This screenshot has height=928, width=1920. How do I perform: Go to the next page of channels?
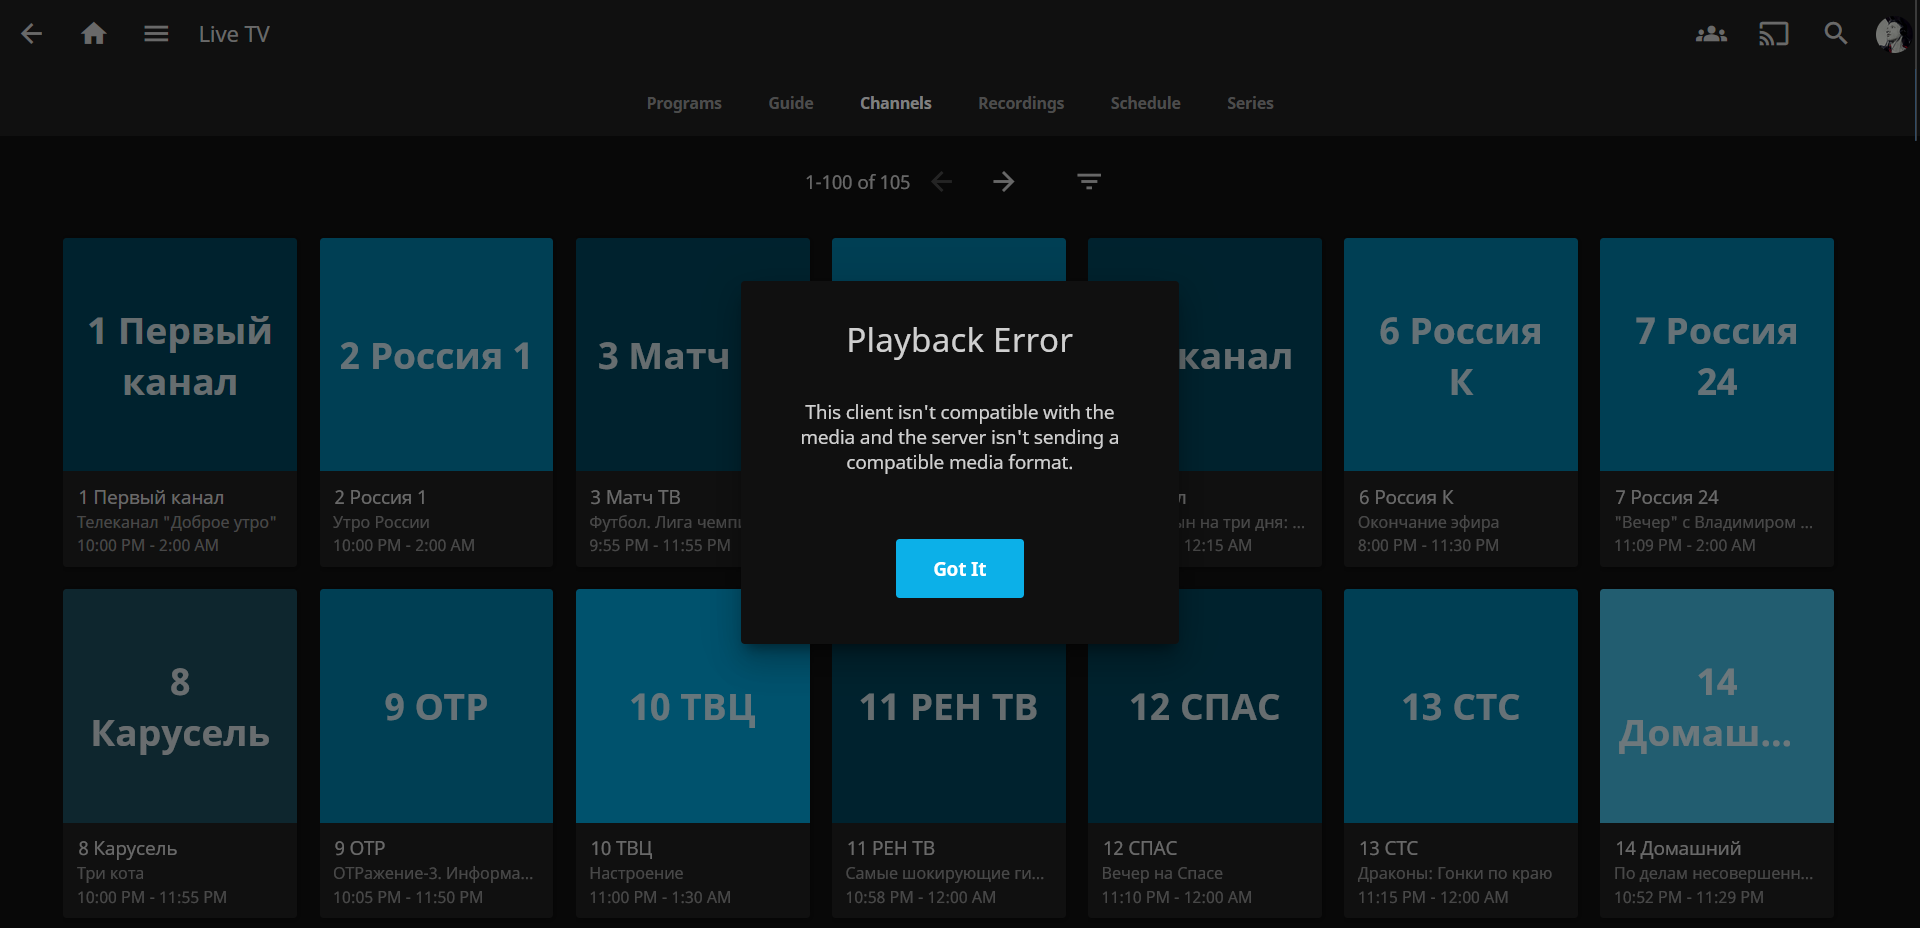tap(1004, 181)
